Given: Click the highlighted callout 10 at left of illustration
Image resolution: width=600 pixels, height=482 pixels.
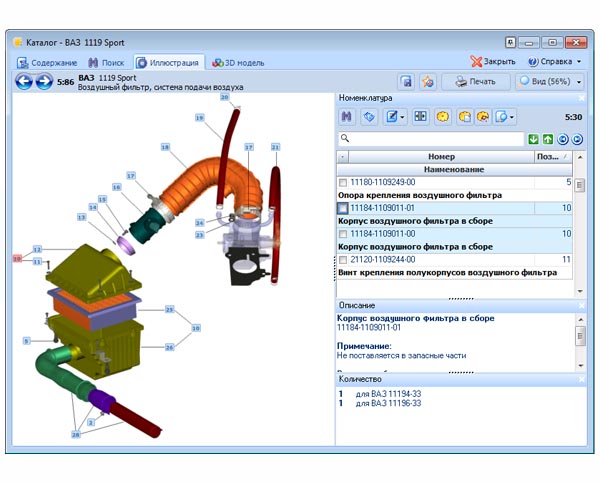Looking at the screenshot, I should tap(17, 259).
